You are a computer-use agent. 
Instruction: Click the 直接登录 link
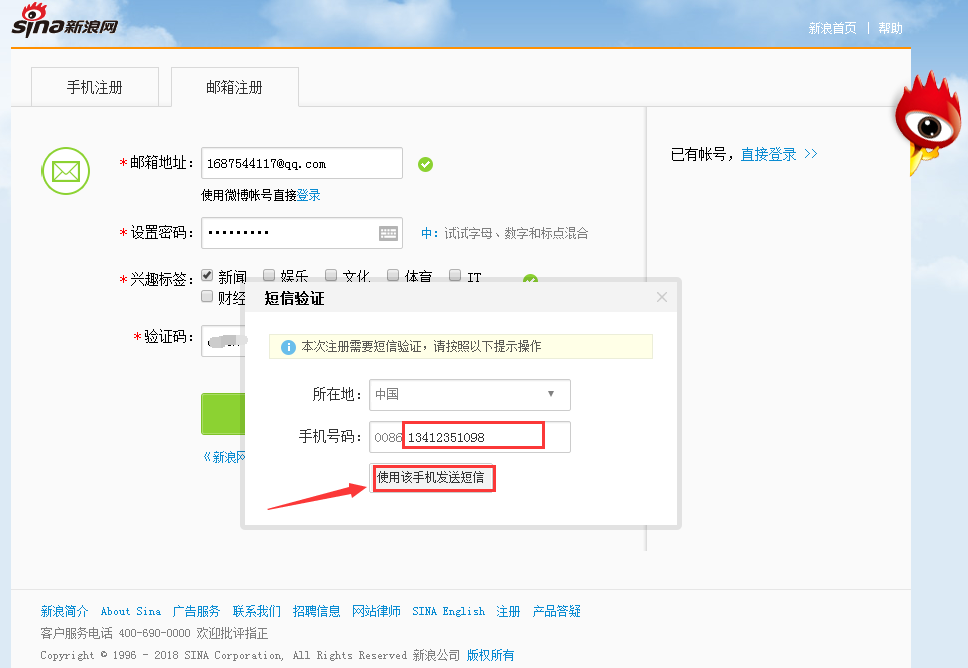[769, 154]
